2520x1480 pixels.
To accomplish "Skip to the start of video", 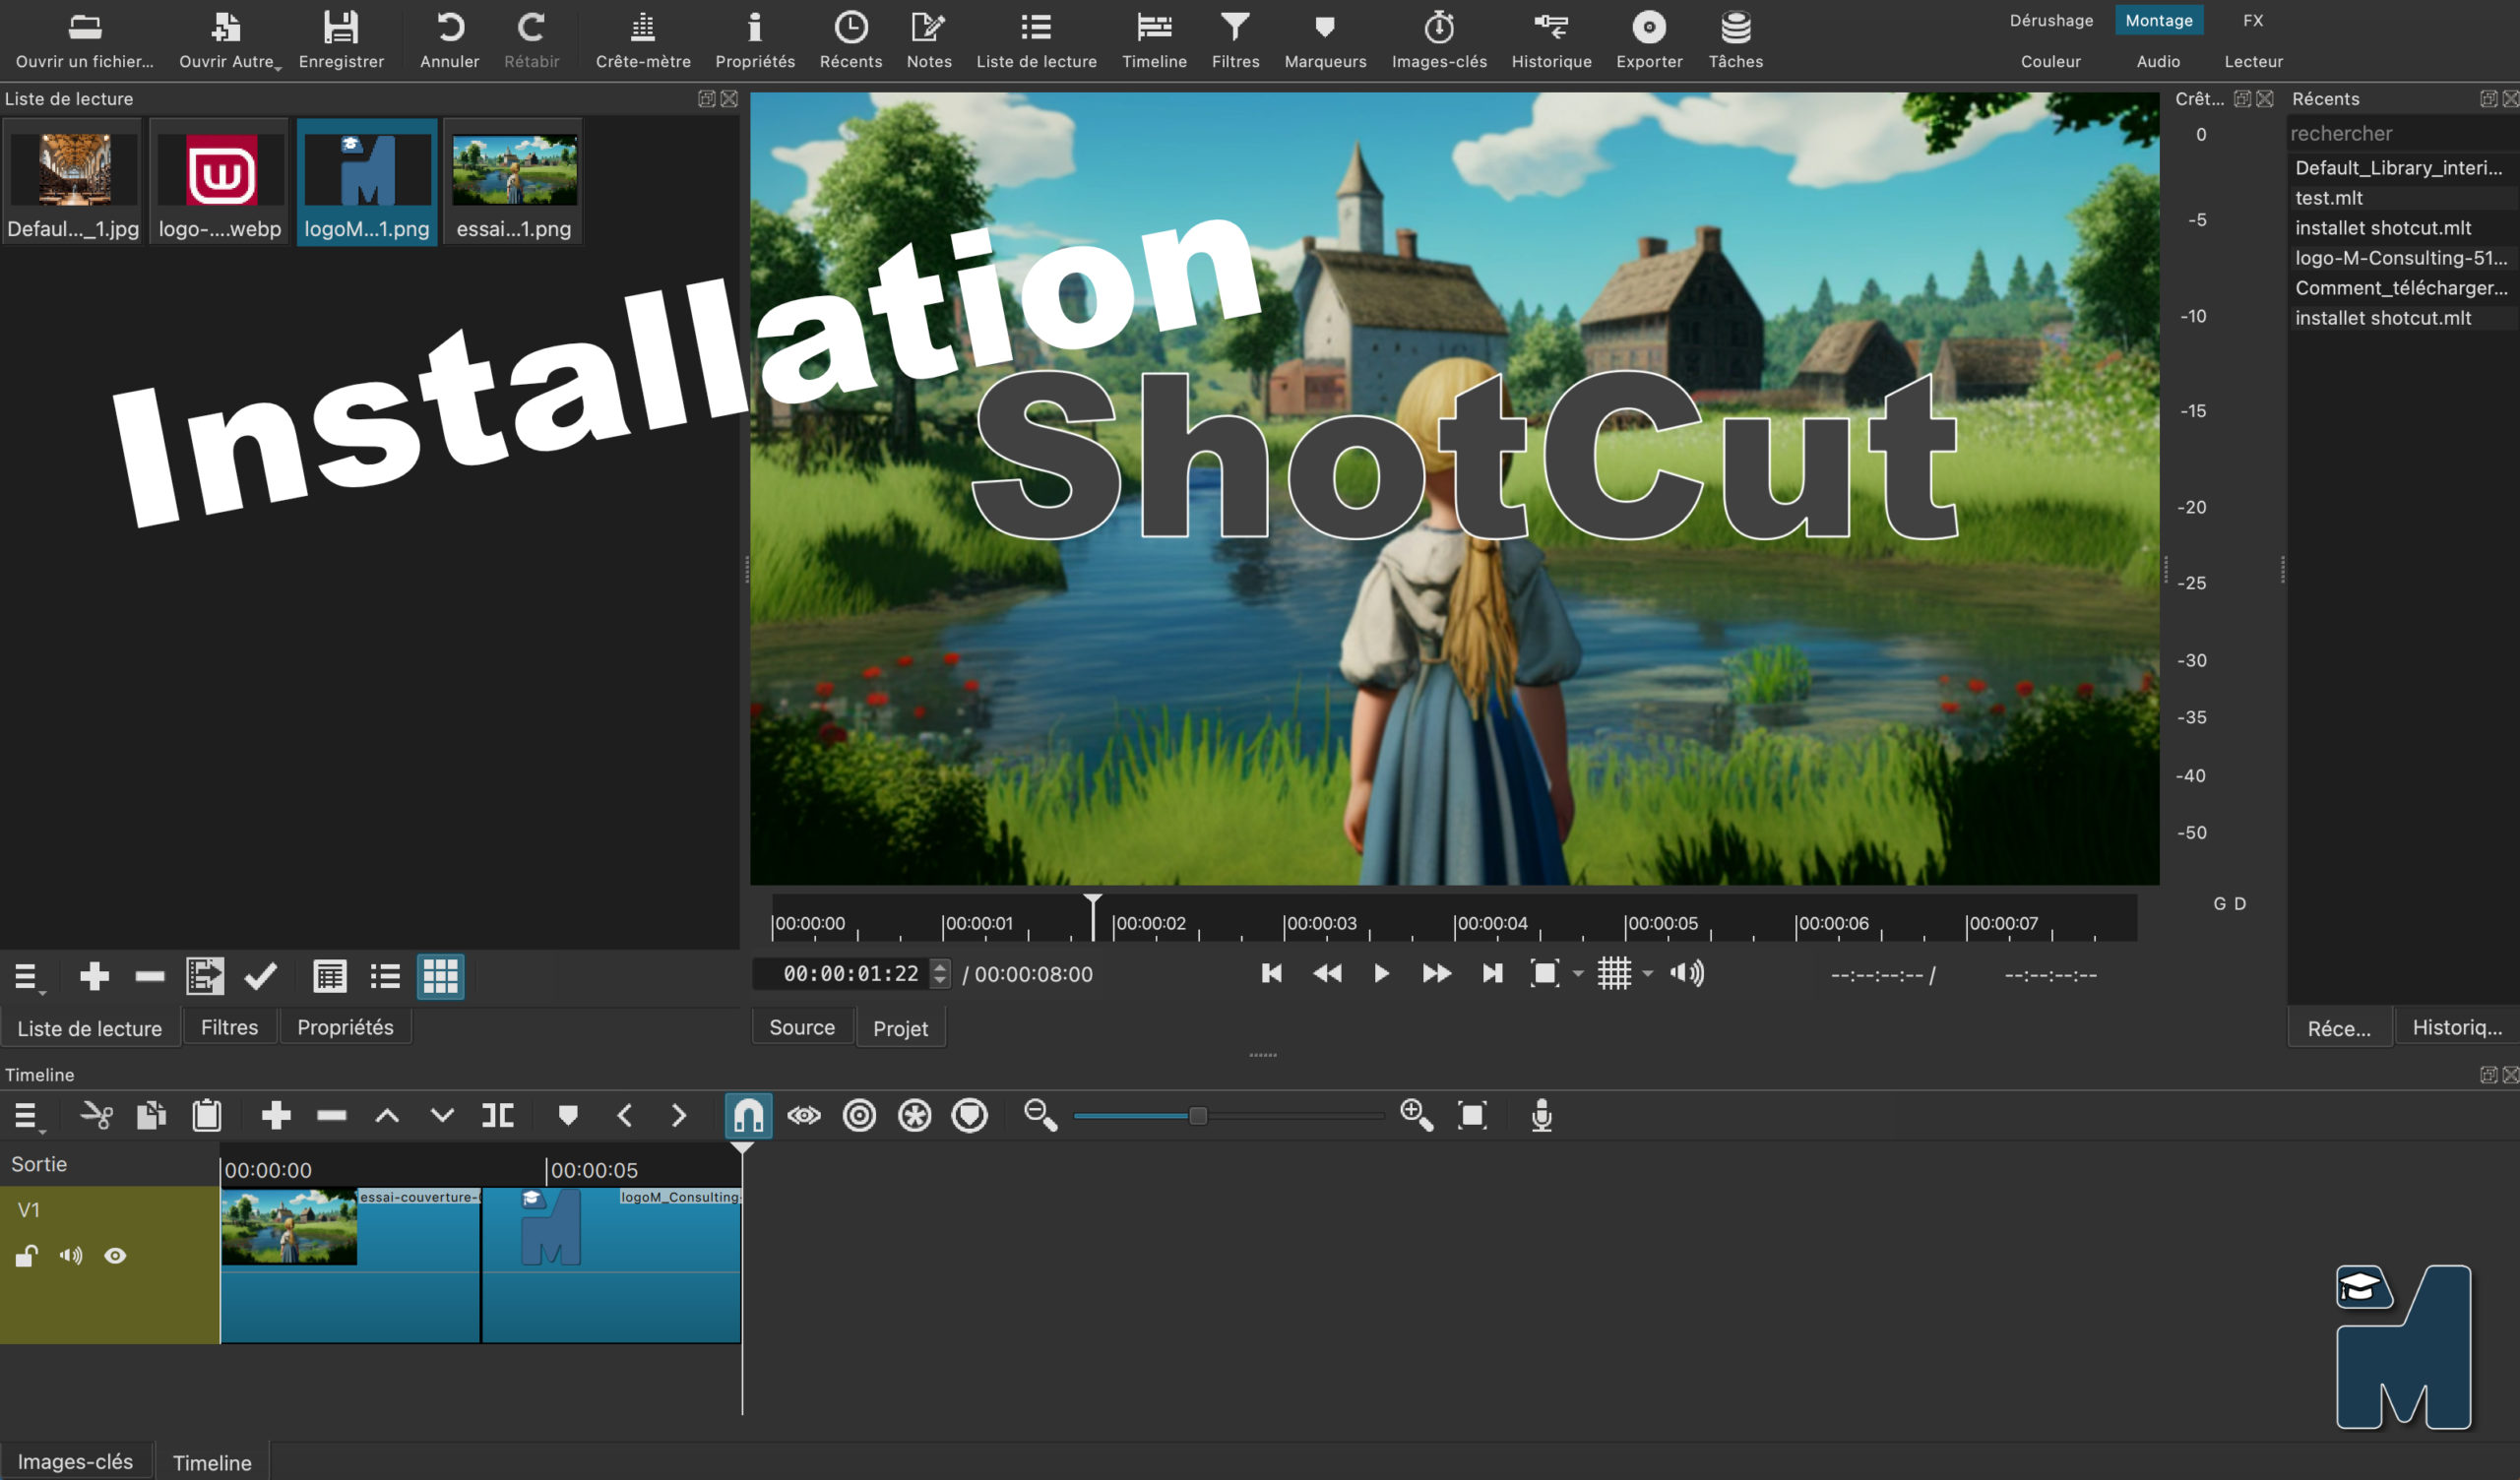I will (x=1271, y=973).
